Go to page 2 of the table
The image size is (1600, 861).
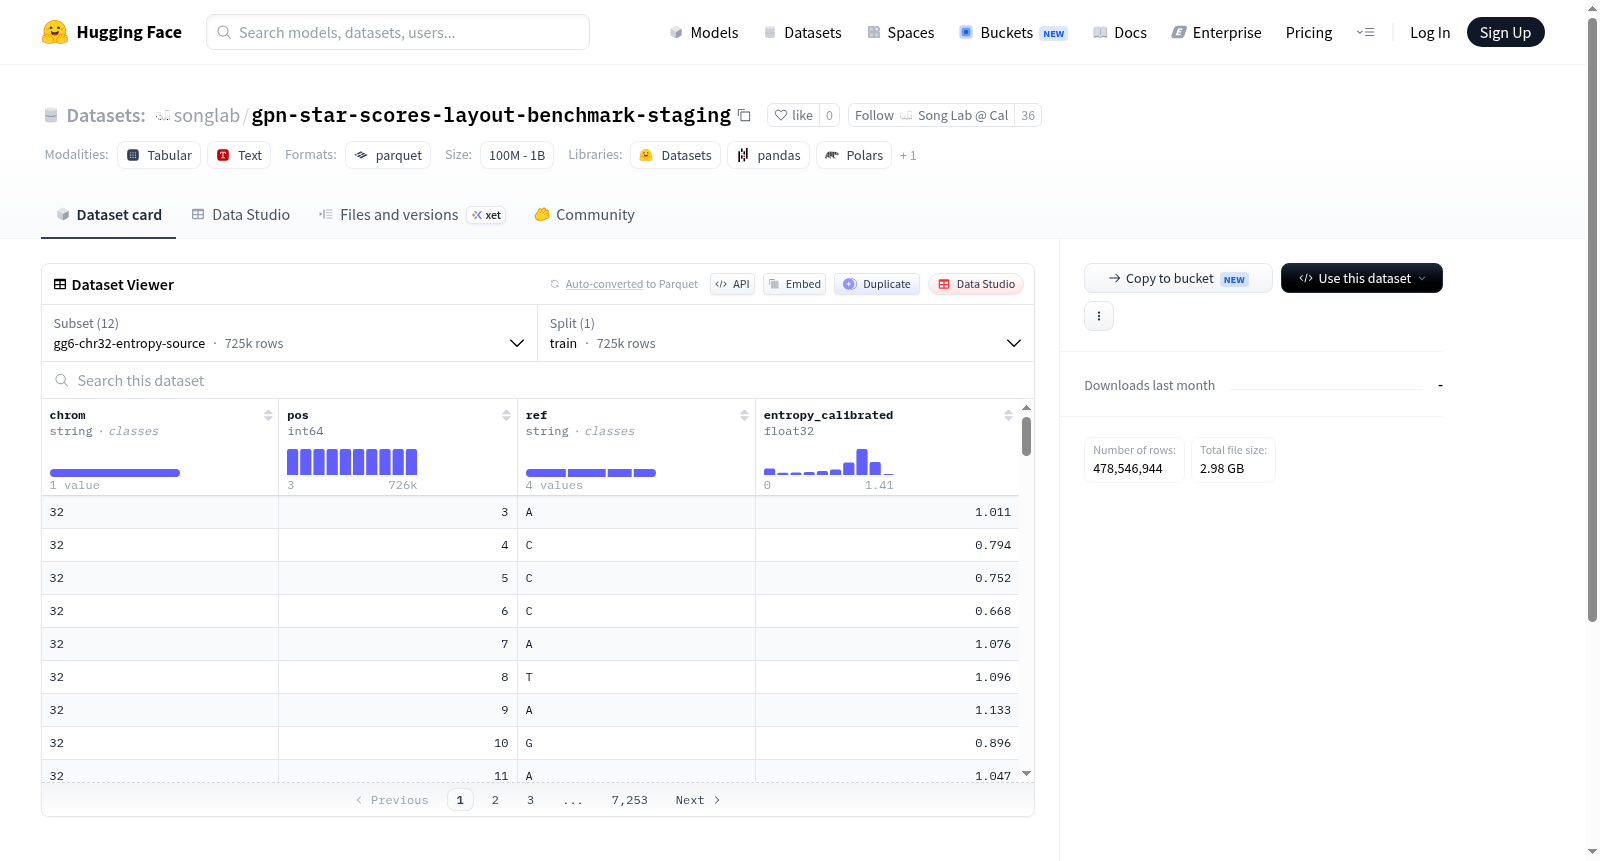pos(495,799)
